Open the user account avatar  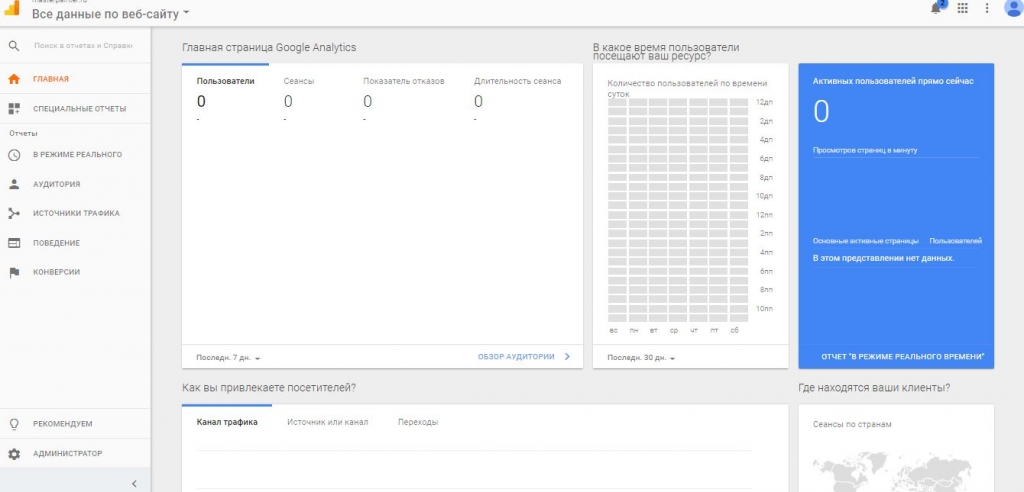coord(1014,8)
